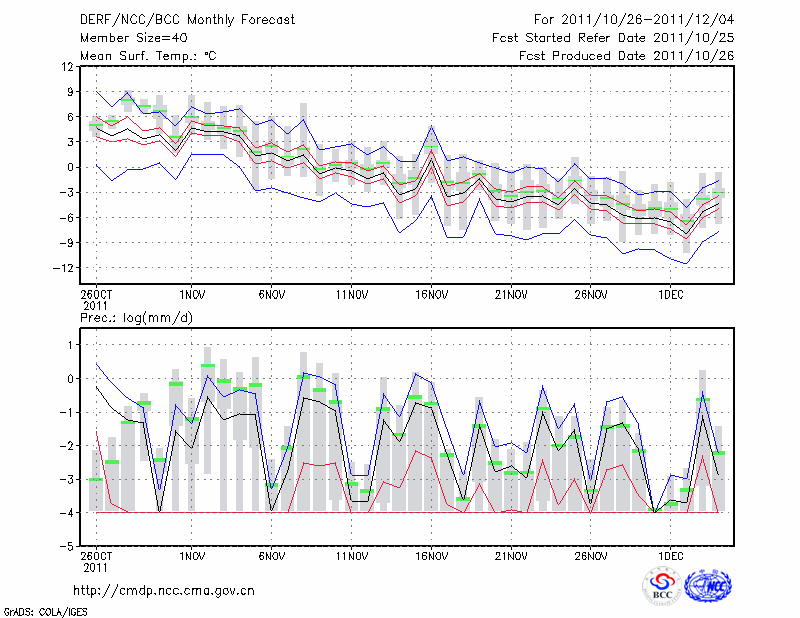Click the Fcst Produced Date line
Viewport: 800px width, 618px height.
tap(626, 56)
